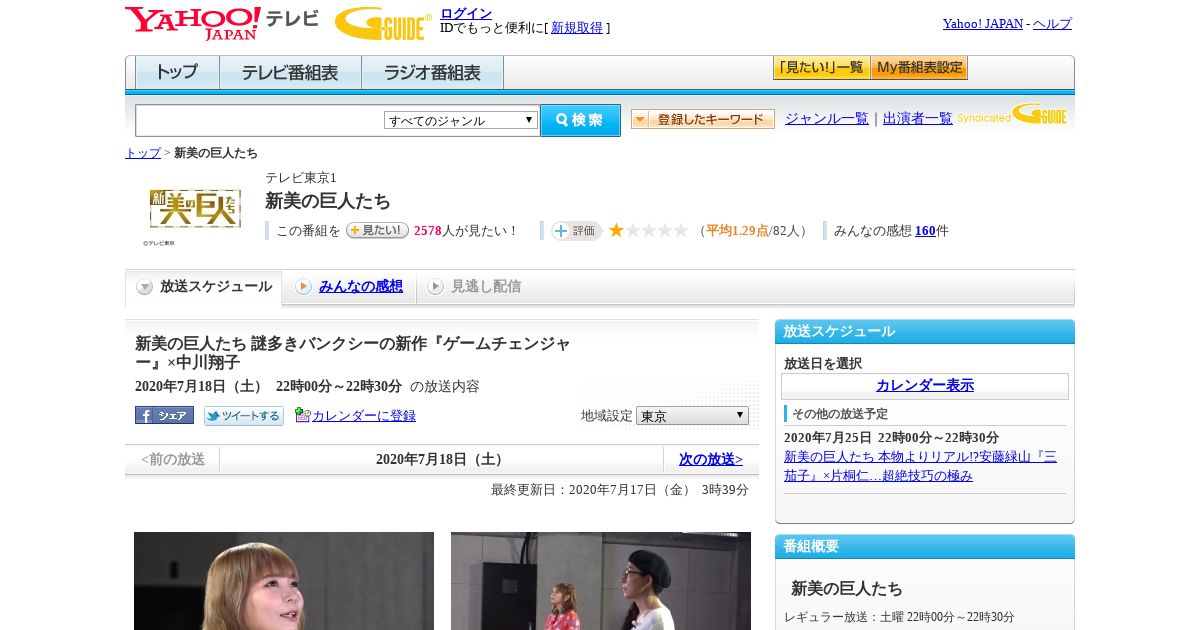Click the Syndicated G-GUIDE logo
This screenshot has height=630, width=1200.
1011,115
